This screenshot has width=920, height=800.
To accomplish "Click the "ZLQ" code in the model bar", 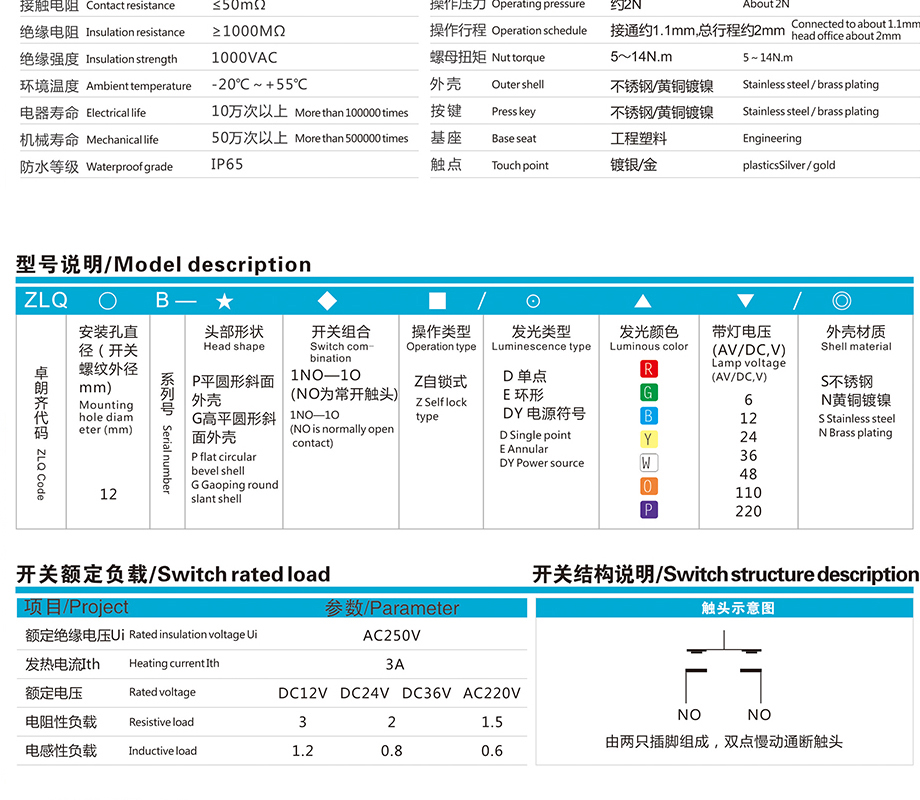I will (46, 301).
